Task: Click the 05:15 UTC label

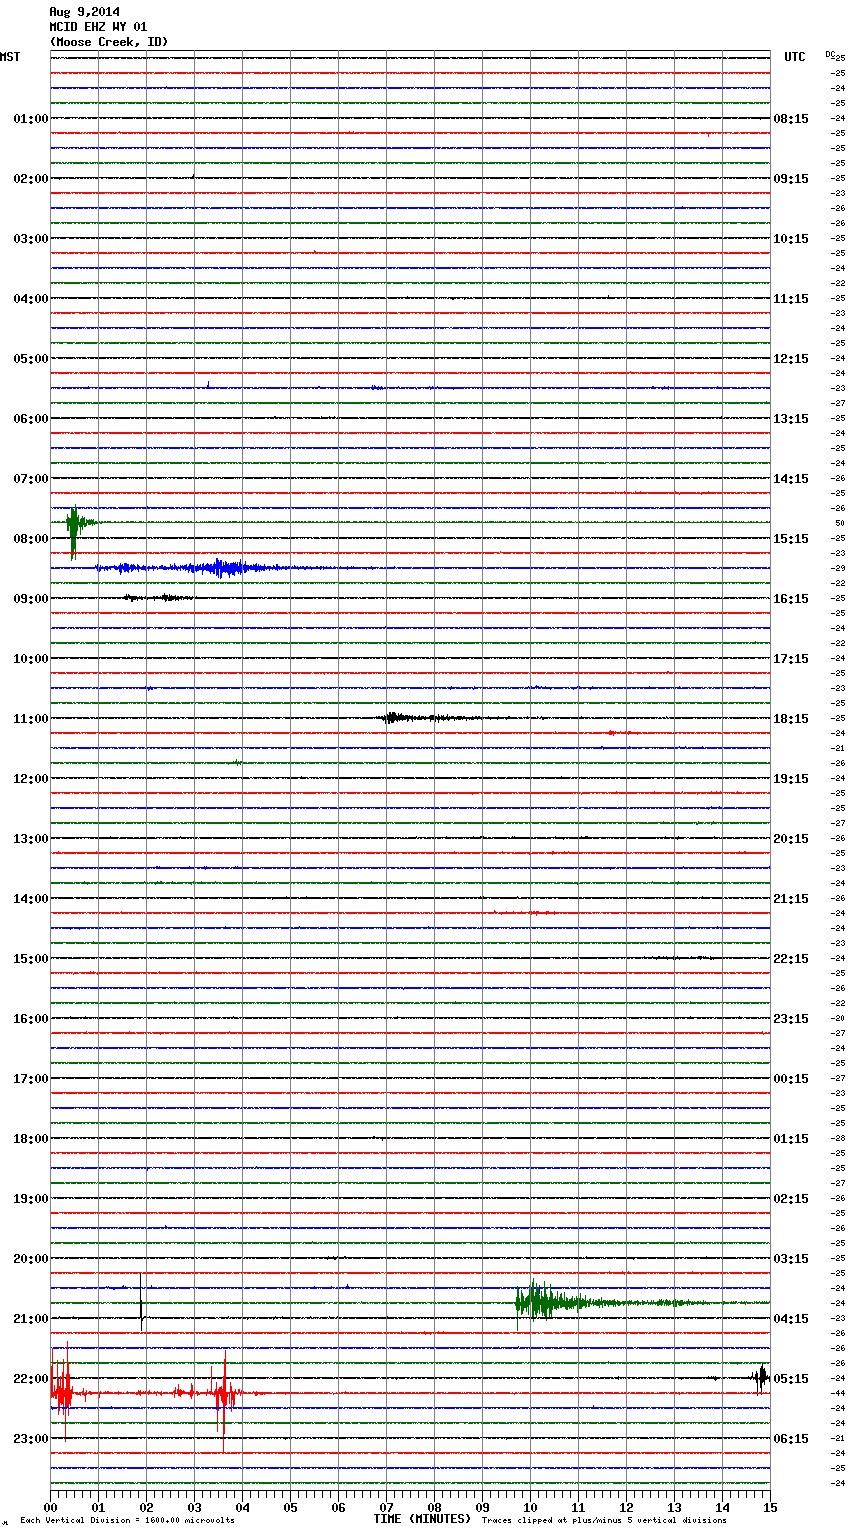Action: 791,1379
